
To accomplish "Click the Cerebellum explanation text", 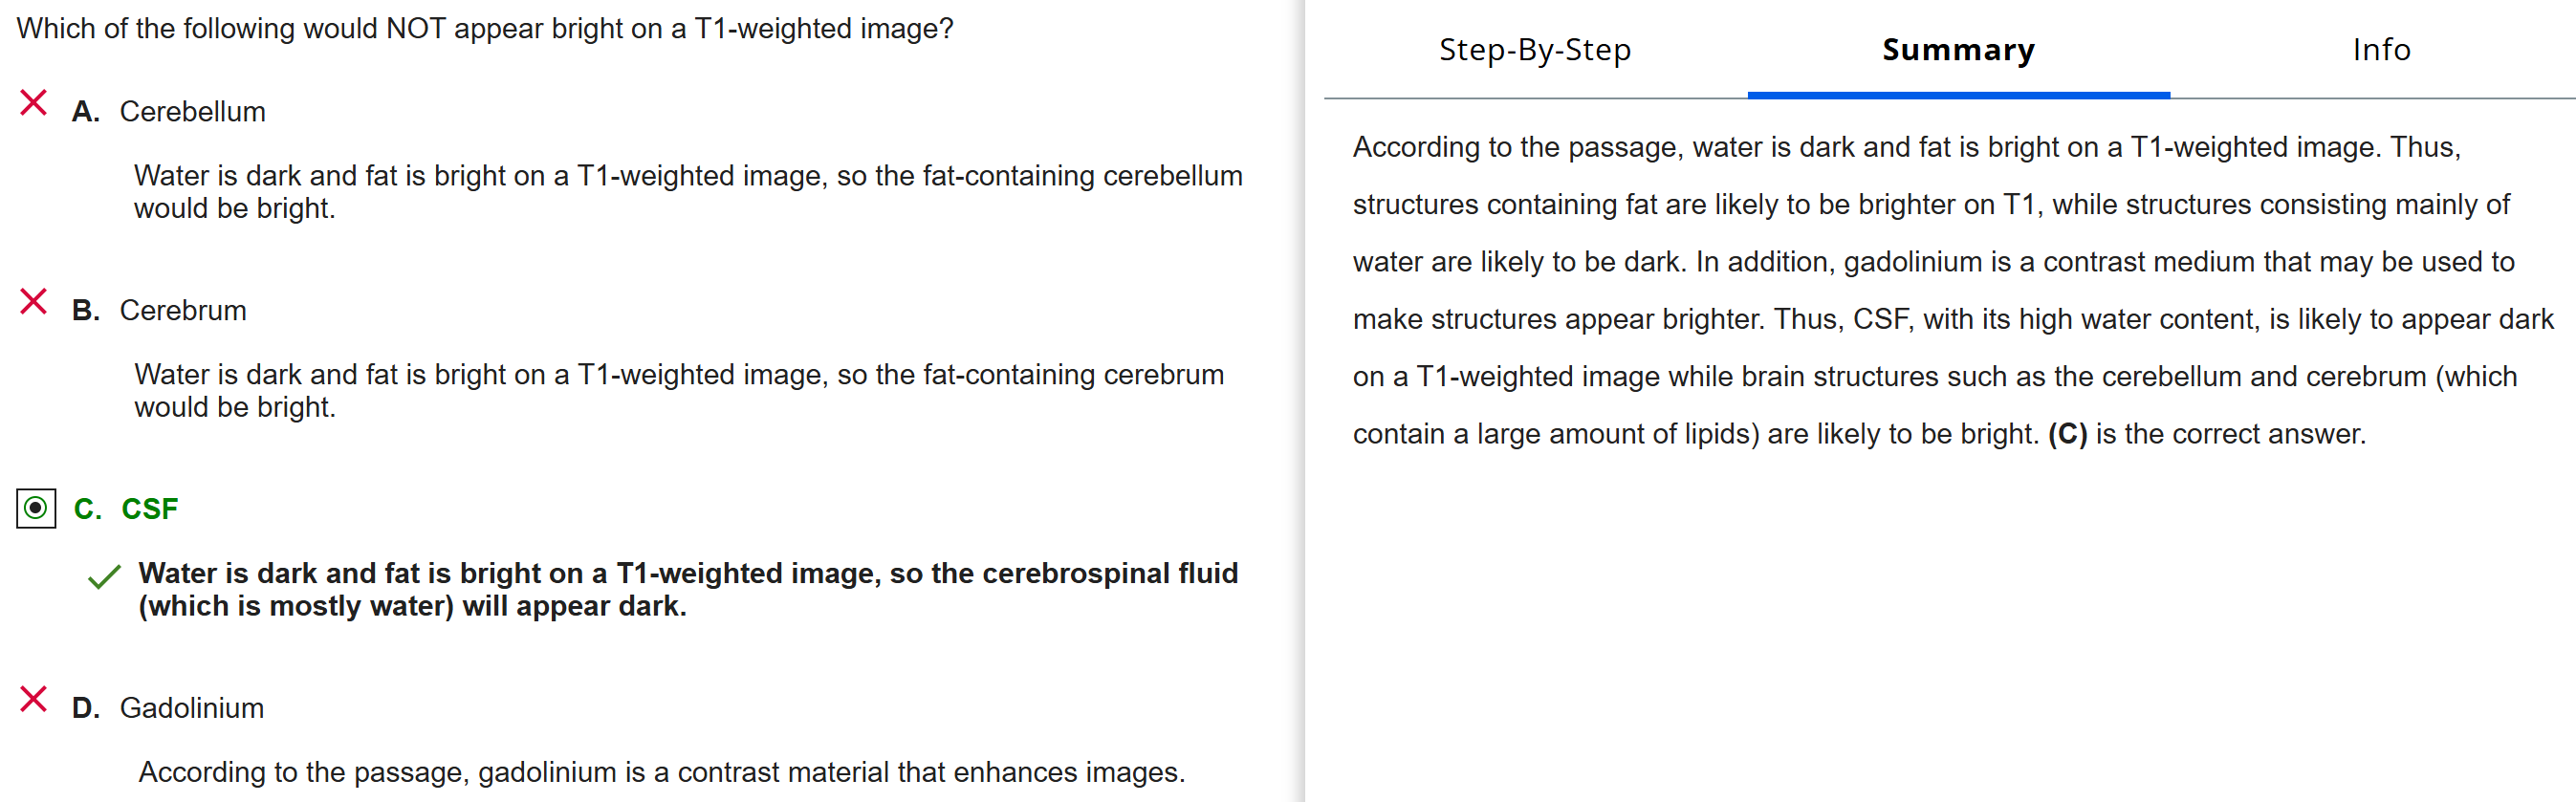I will click(x=687, y=192).
